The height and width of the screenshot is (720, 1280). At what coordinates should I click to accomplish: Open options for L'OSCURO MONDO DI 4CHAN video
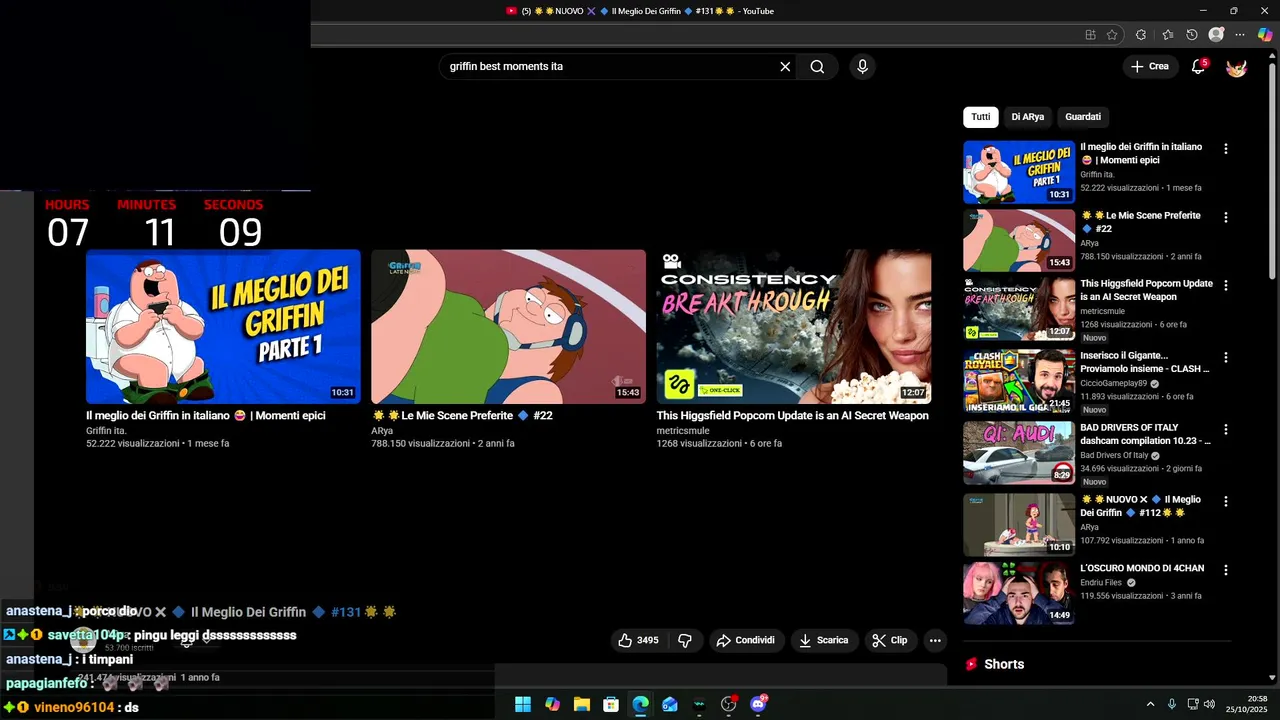(x=1226, y=570)
